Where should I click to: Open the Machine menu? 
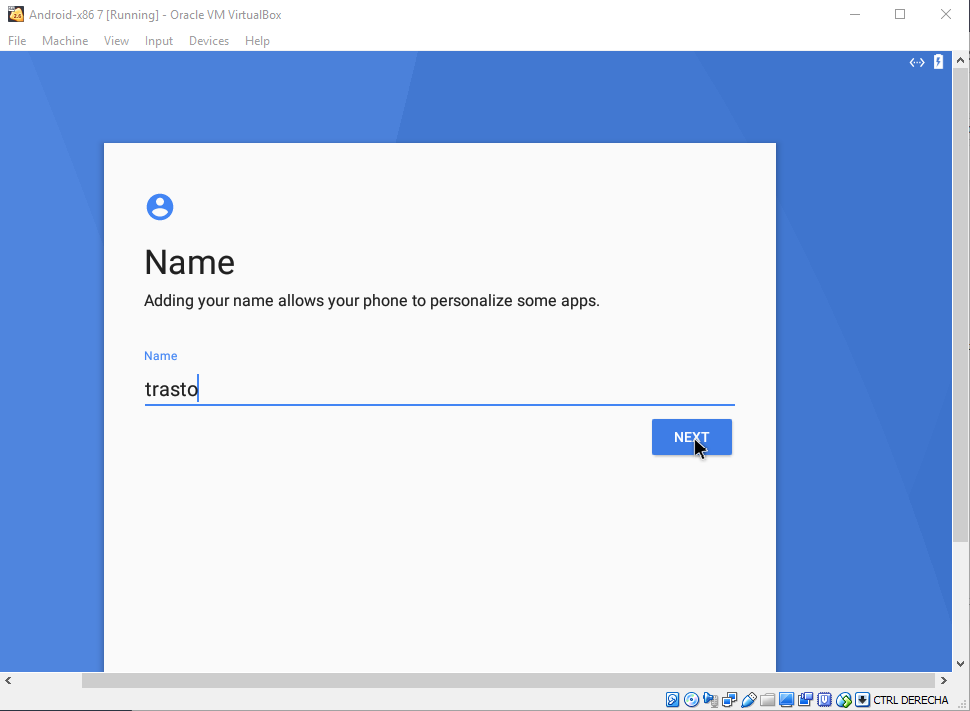coord(65,41)
